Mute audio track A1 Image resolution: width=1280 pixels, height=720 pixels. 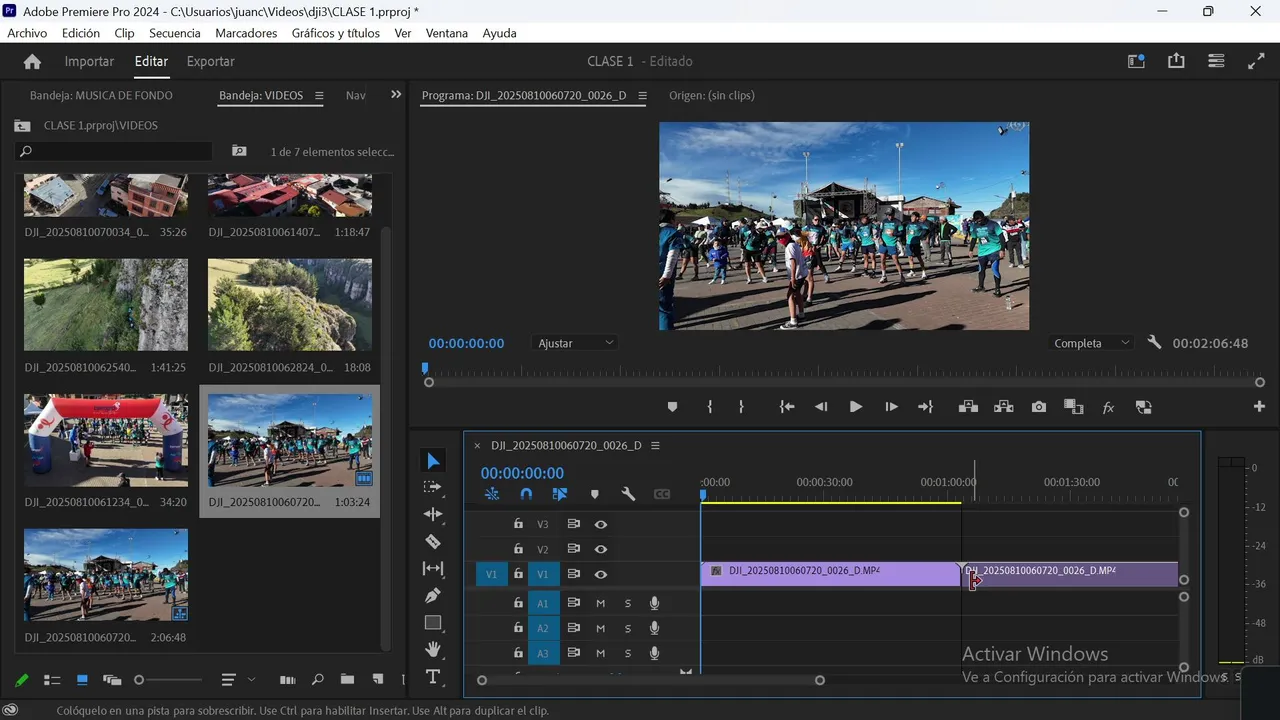coord(601,603)
